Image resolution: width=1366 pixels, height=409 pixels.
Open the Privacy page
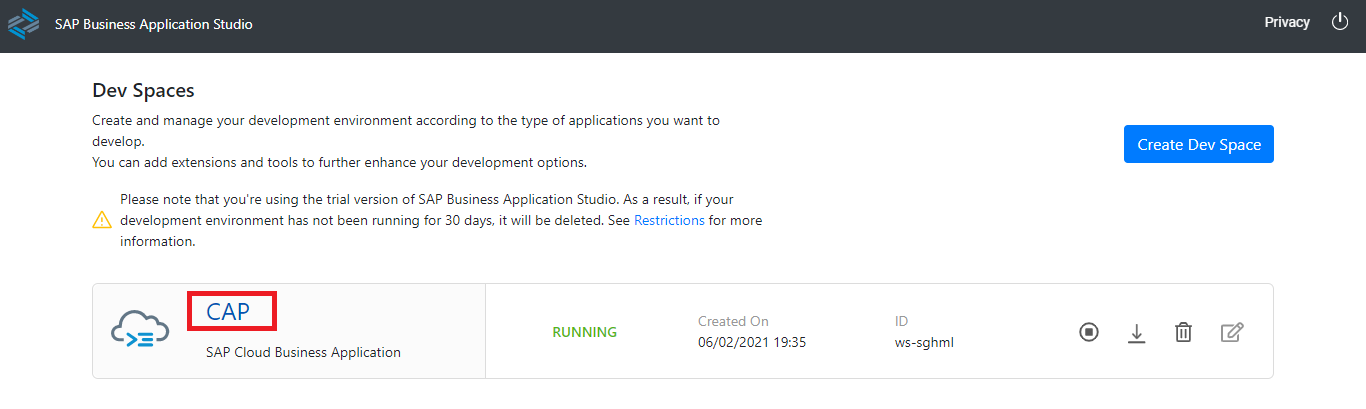tap(1287, 22)
